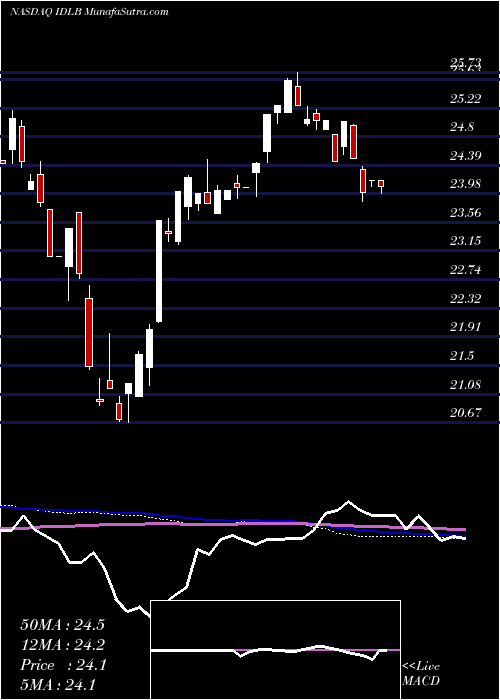Viewport: 500px width, 700px height.
Task: Click the 23.15 price label
Action: [466, 242]
